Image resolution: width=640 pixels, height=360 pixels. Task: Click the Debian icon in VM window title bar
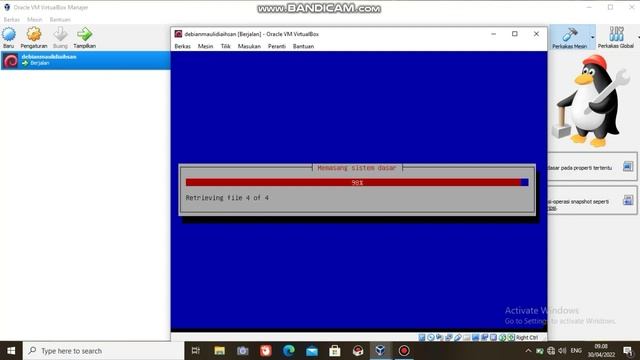(x=178, y=34)
